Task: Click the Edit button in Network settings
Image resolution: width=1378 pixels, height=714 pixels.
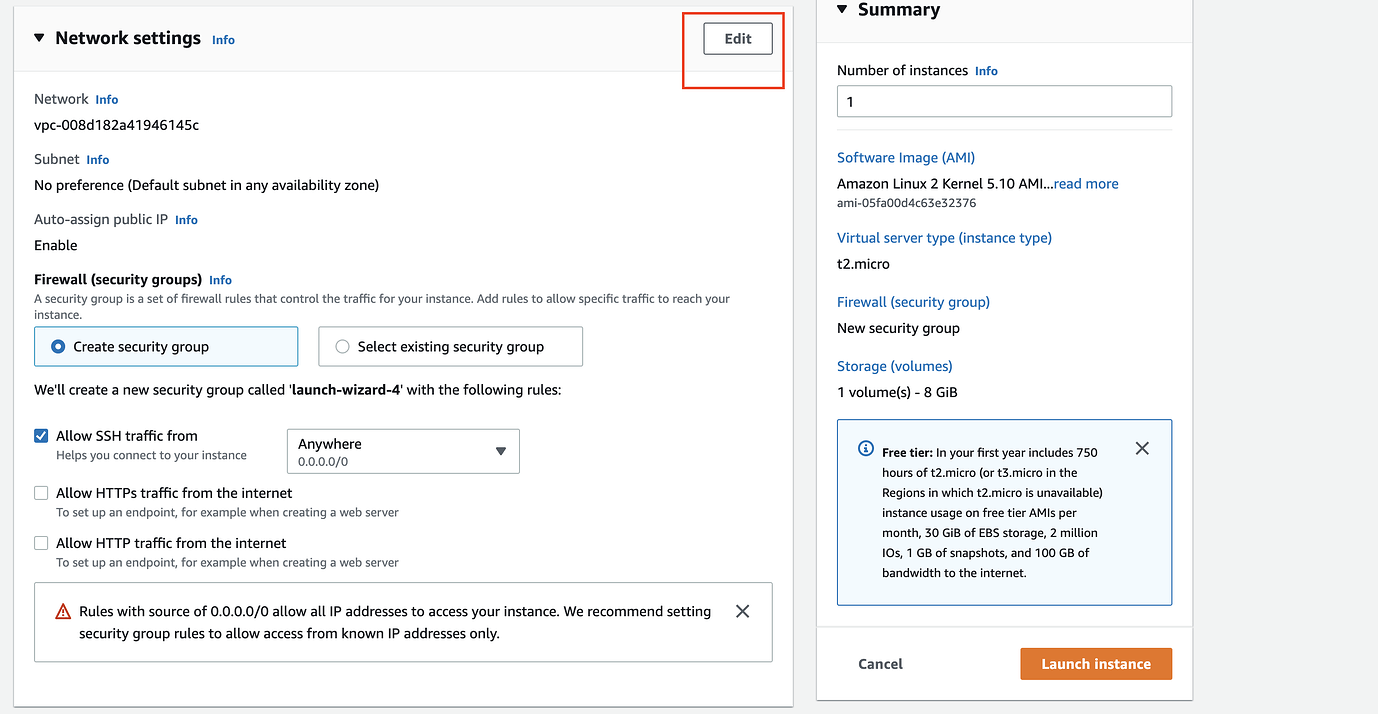Action: coord(738,39)
